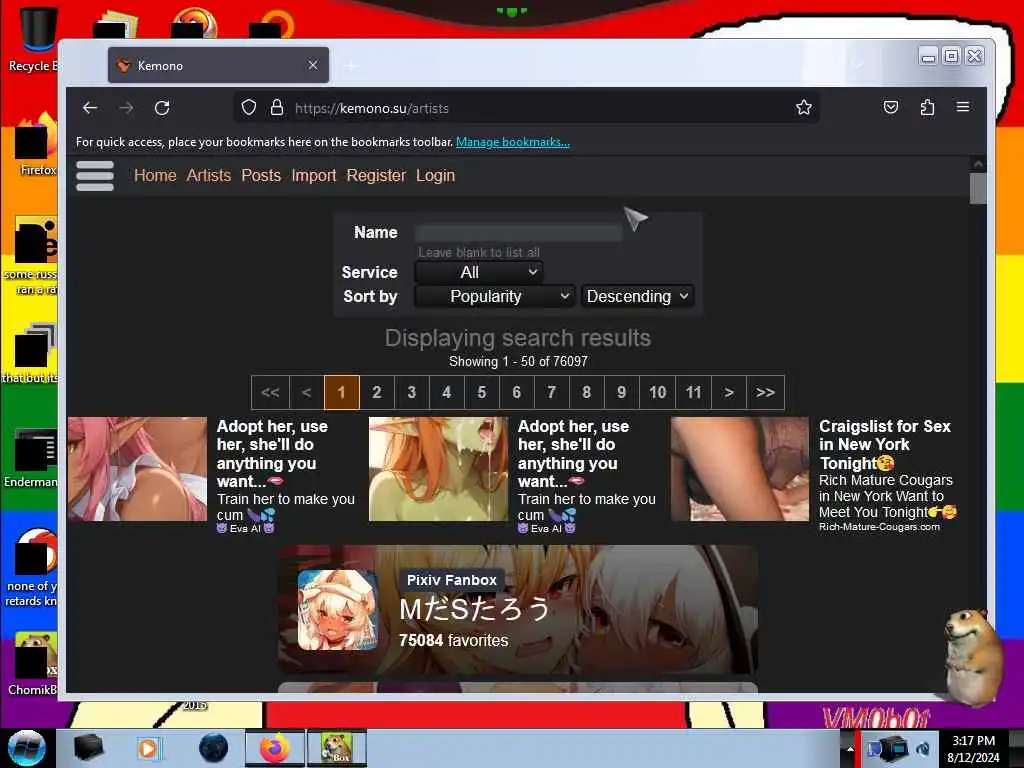Open media player taskbar icon
Viewport: 1024px width, 768px height.
pos(148,748)
